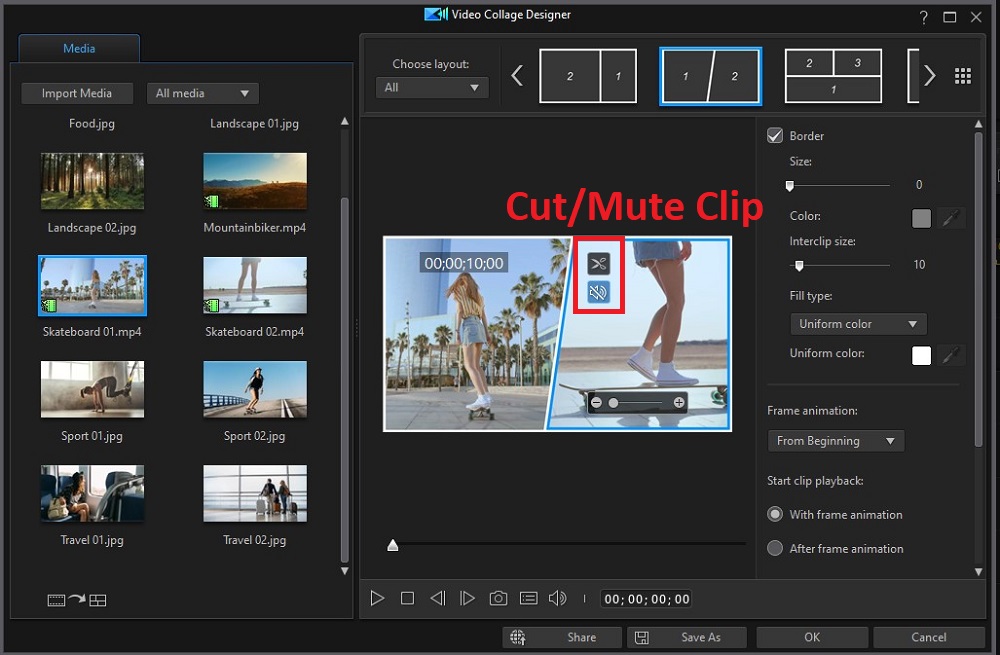Click the volume speaker icon in playback bar
Screen dimensions: 1000x655
coord(558,598)
